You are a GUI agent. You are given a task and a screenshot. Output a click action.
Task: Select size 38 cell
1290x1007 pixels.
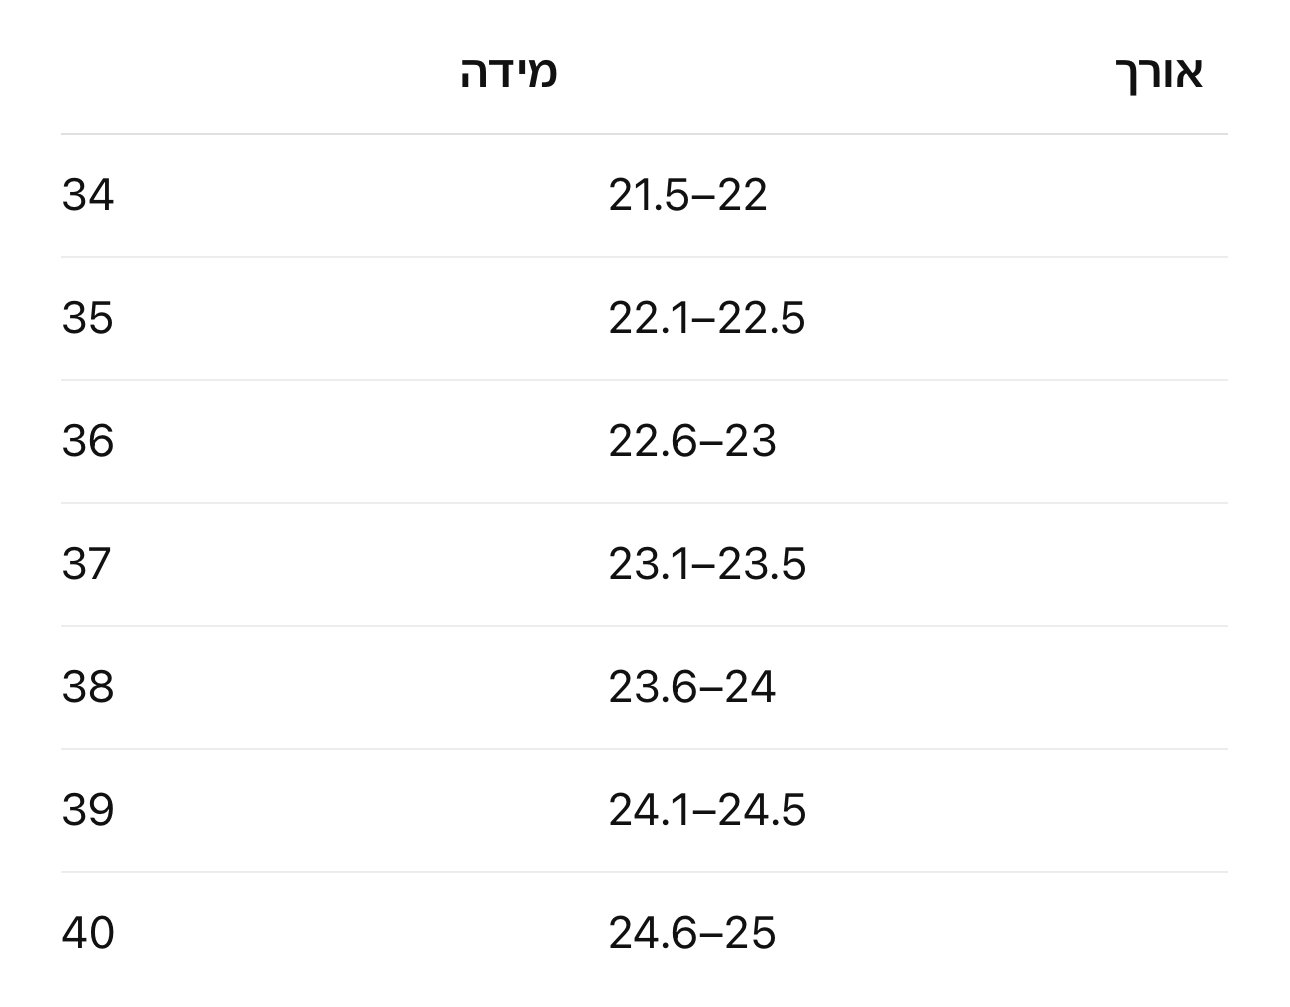click(88, 687)
